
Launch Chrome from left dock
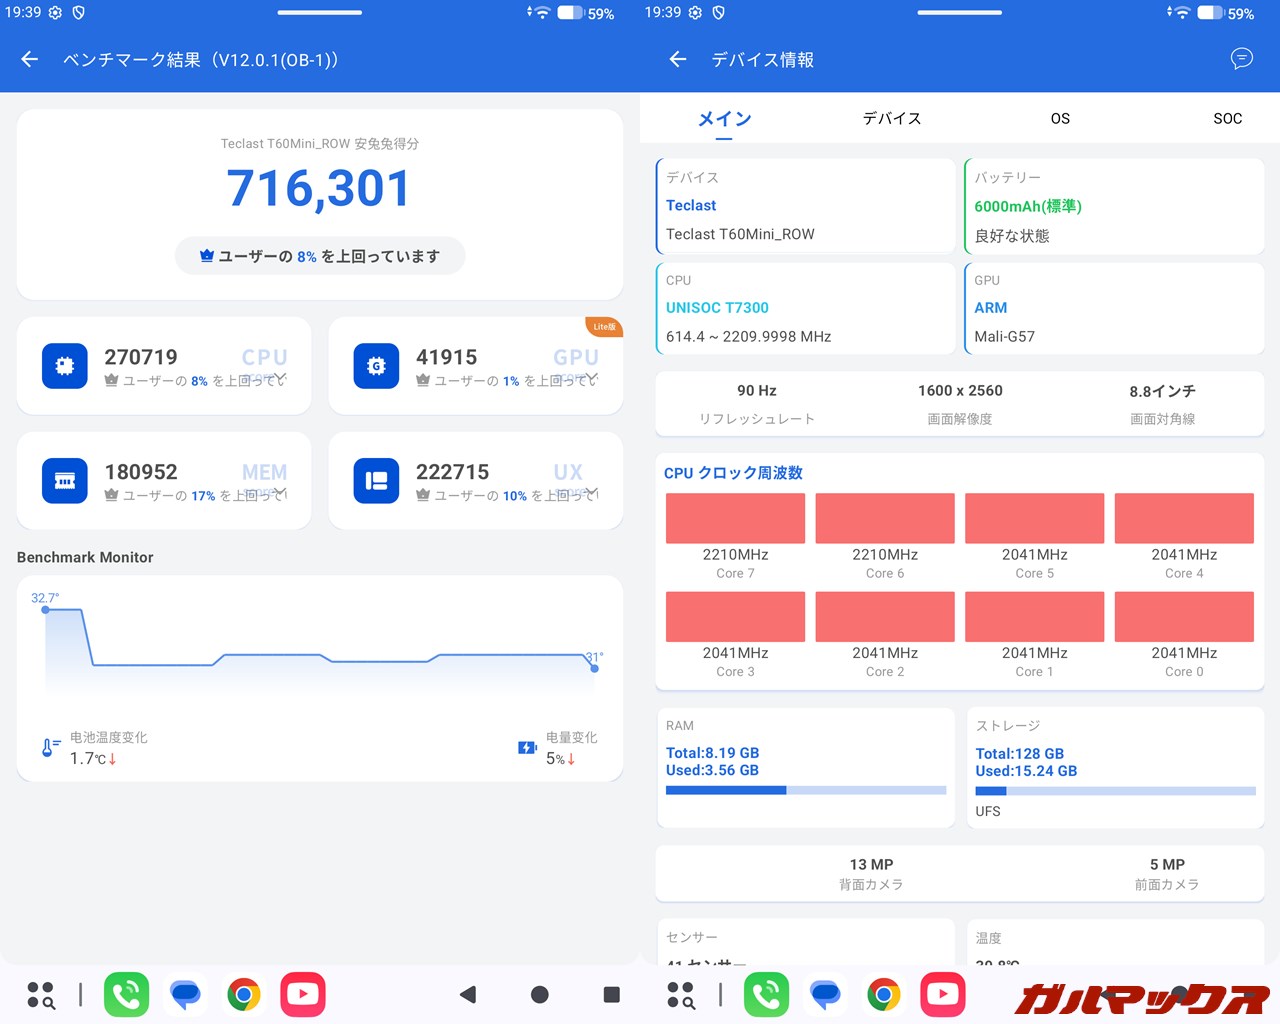244,995
